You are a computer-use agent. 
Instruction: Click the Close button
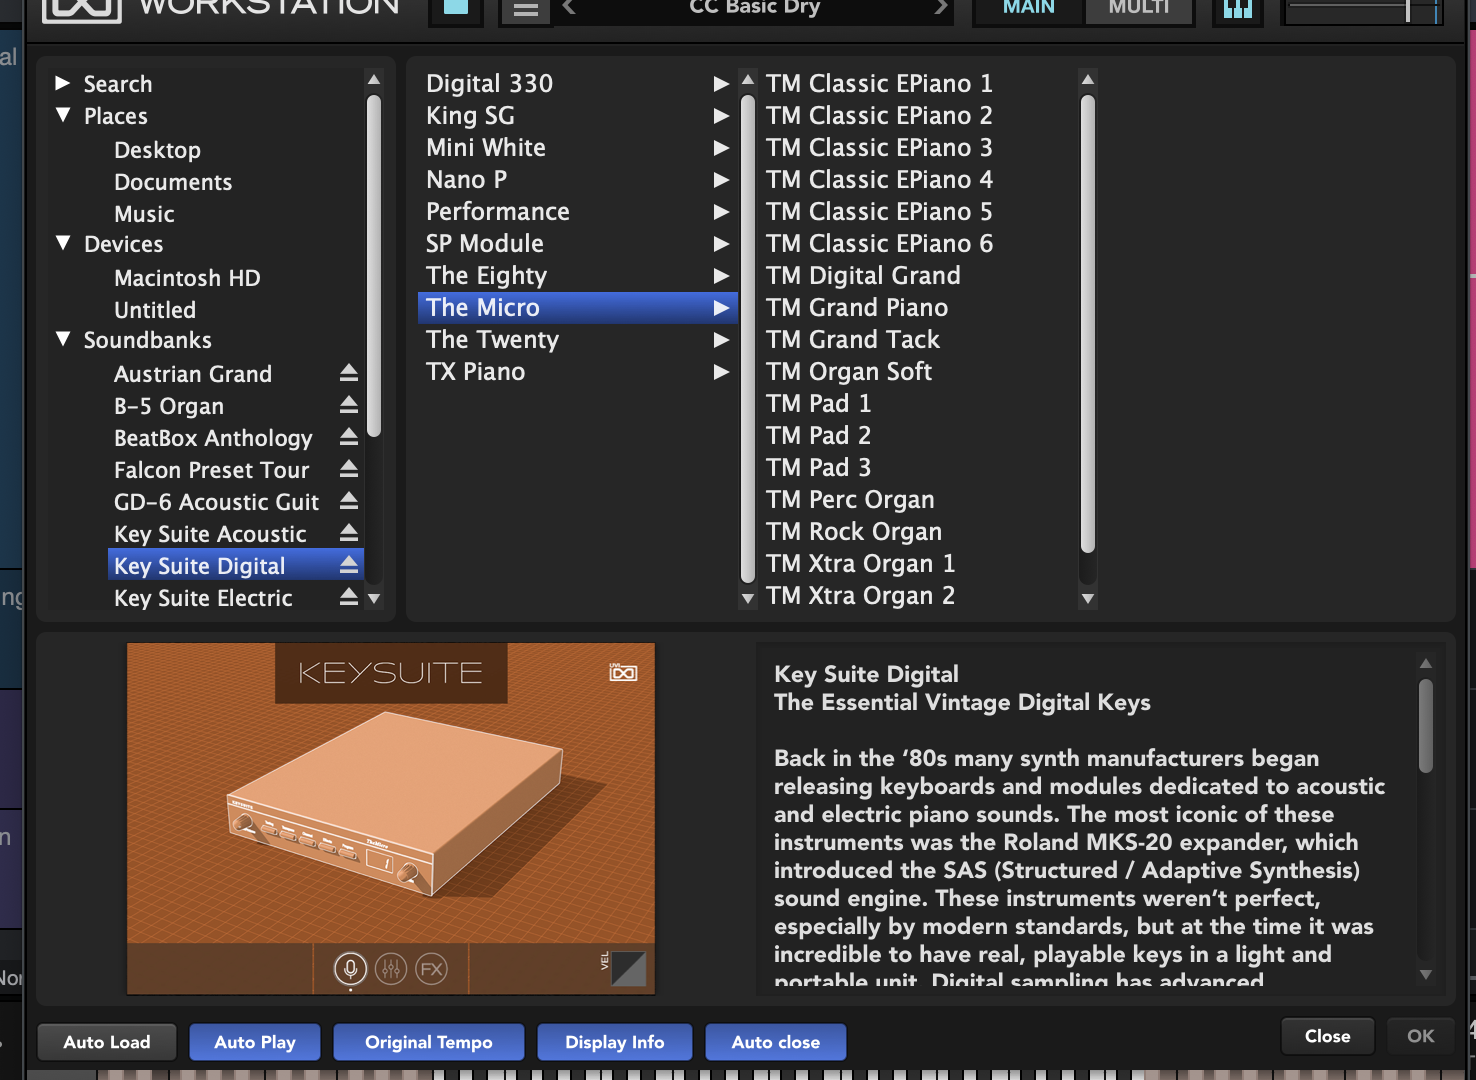(x=1327, y=1036)
